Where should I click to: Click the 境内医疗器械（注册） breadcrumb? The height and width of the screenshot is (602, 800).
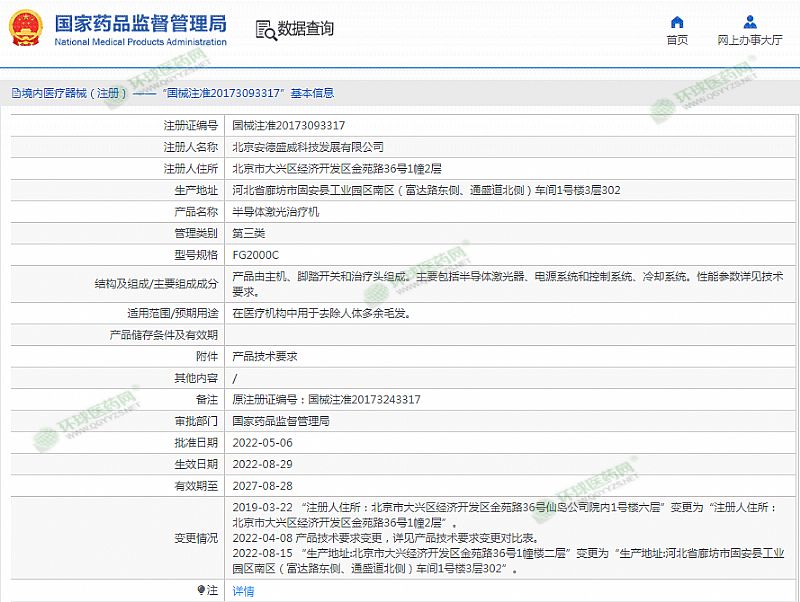73,93
